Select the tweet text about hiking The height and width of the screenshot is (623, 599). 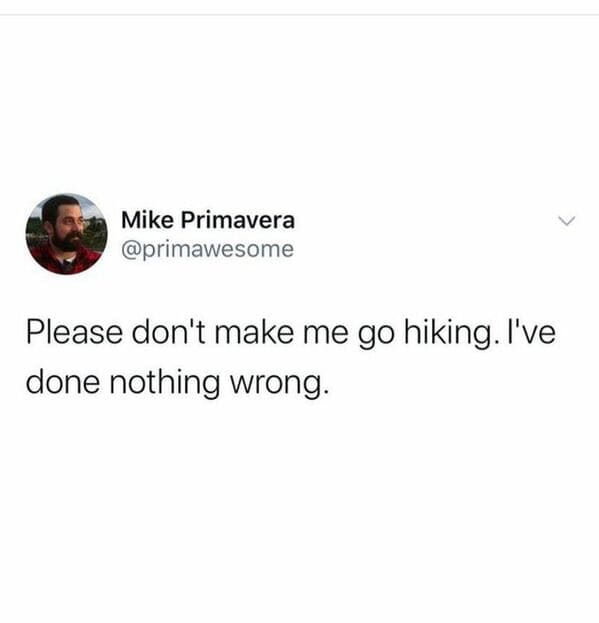(290, 357)
